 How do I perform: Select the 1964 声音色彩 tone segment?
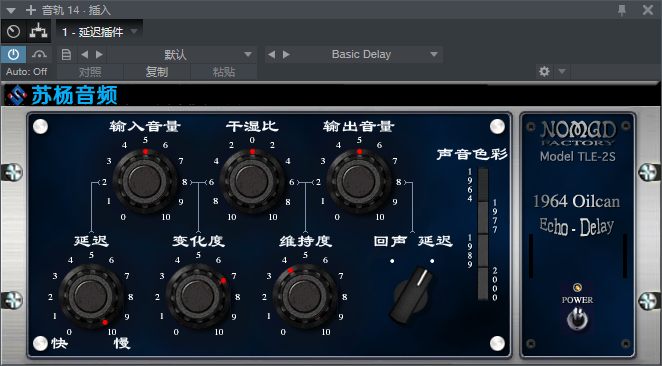[483, 184]
